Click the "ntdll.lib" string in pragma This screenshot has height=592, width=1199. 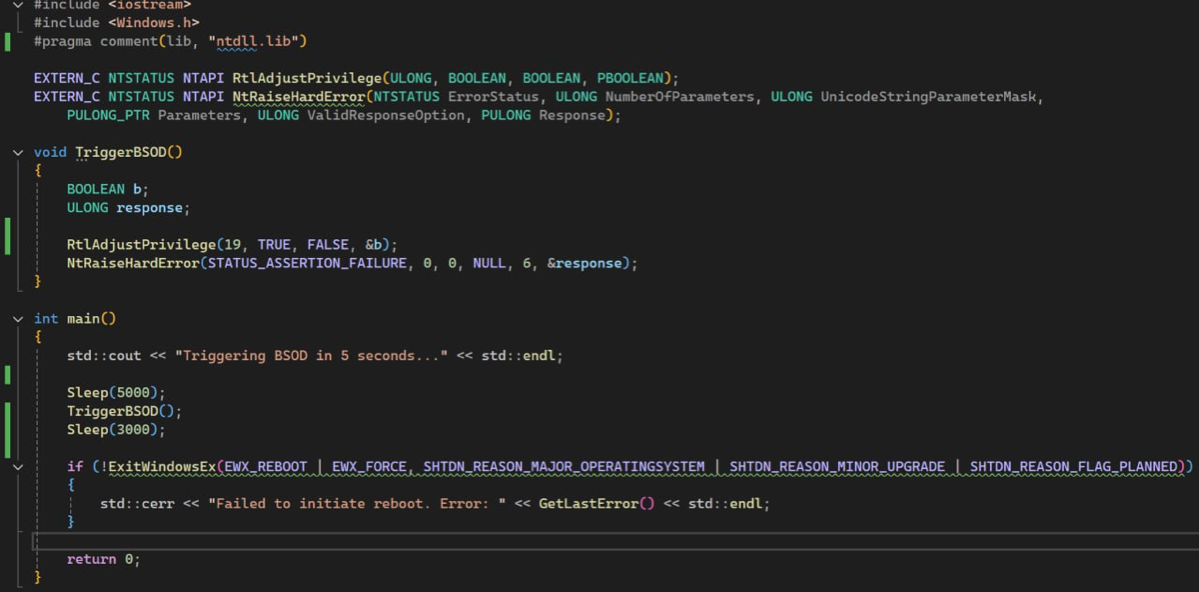pos(257,42)
